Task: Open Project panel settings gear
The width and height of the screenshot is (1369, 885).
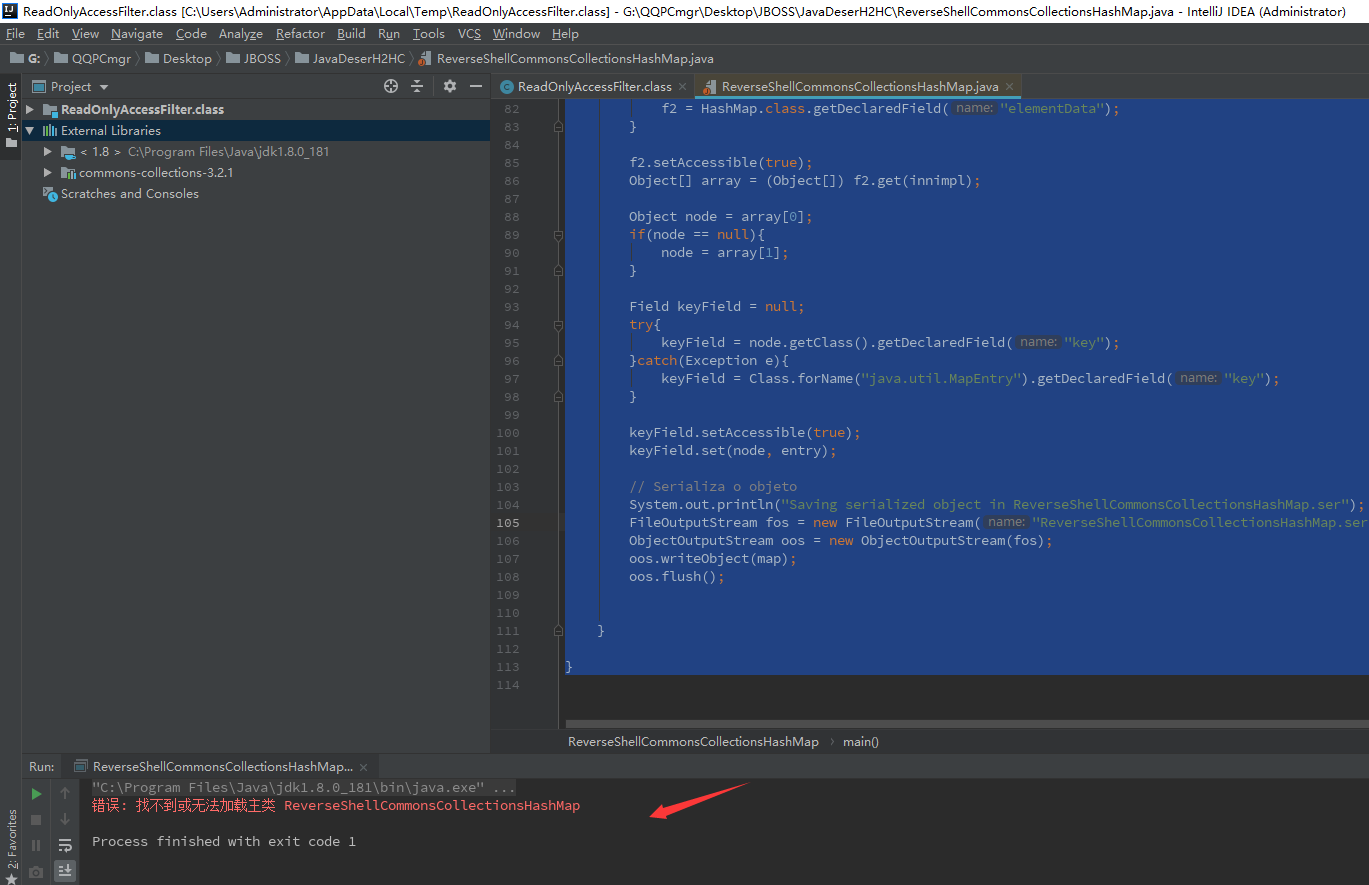Action: click(x=450, y=87)
